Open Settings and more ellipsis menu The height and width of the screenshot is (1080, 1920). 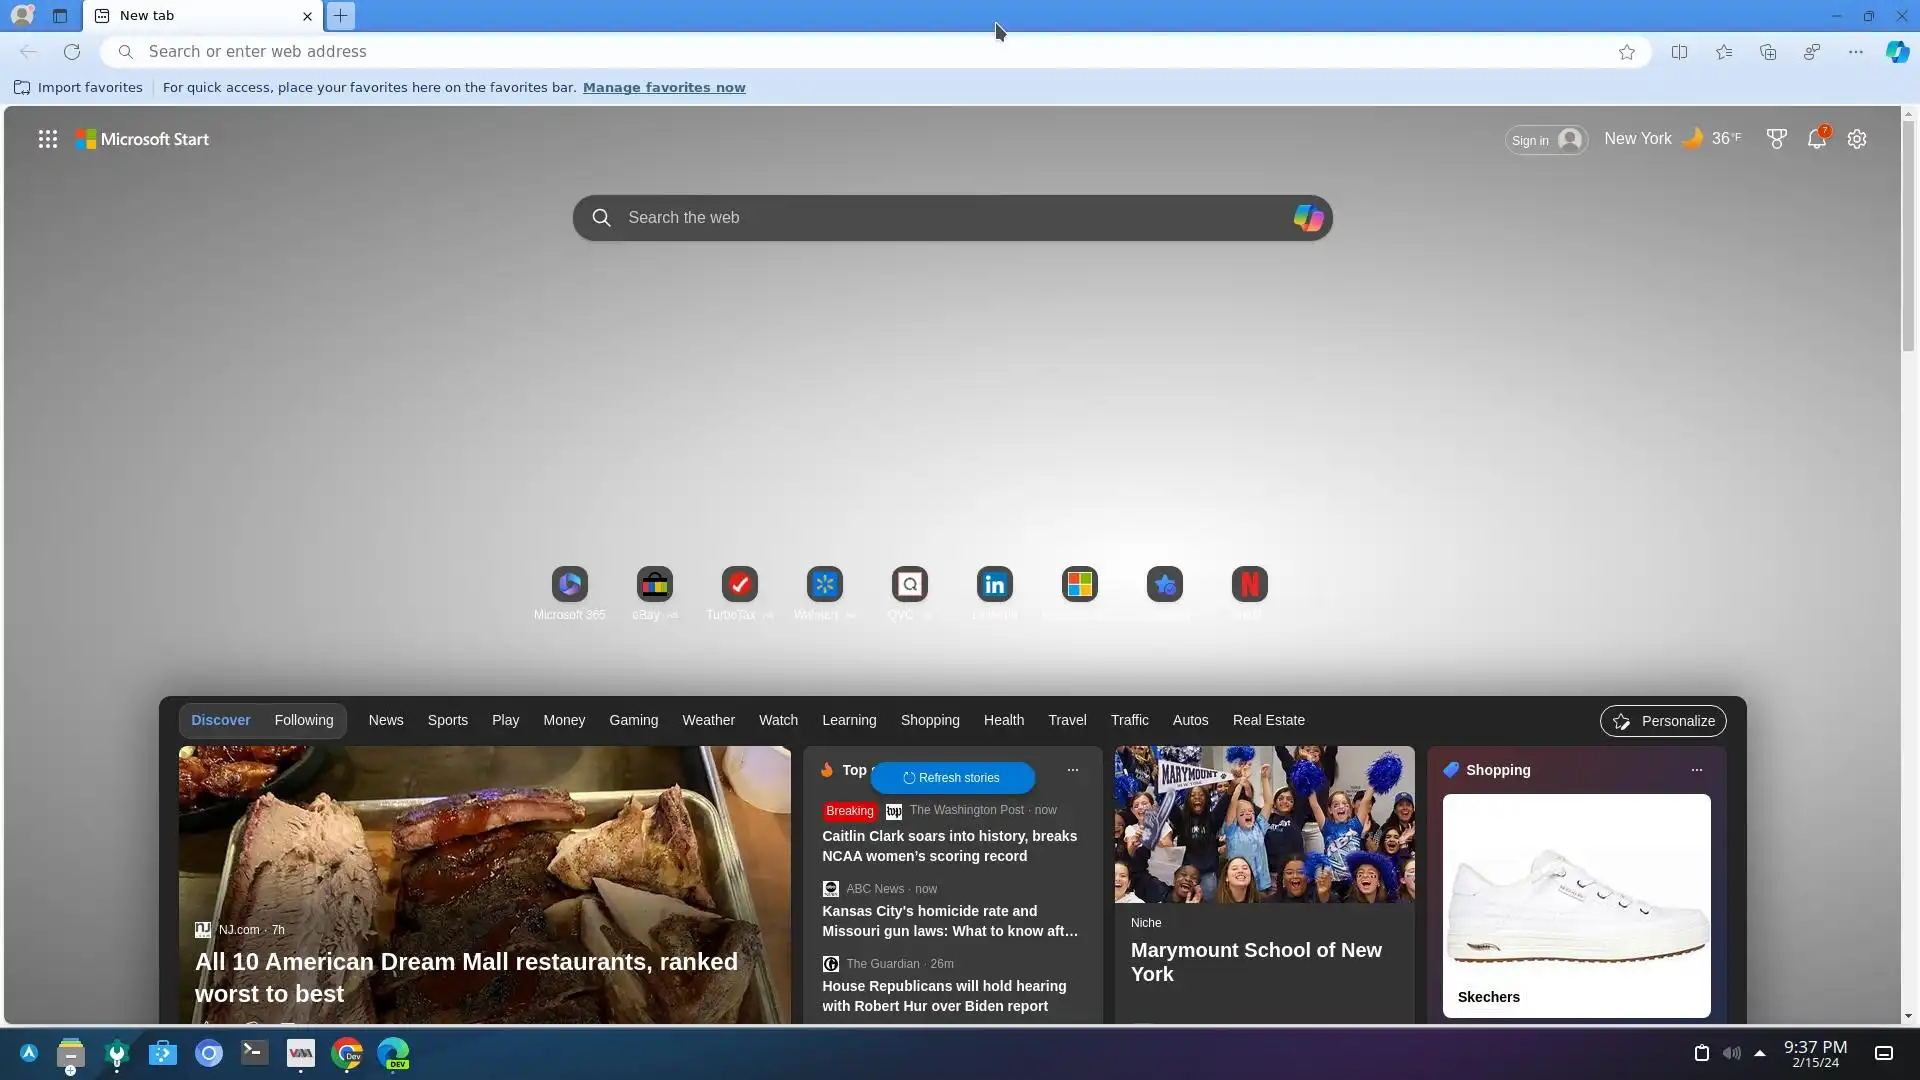tap(1855, 52)
